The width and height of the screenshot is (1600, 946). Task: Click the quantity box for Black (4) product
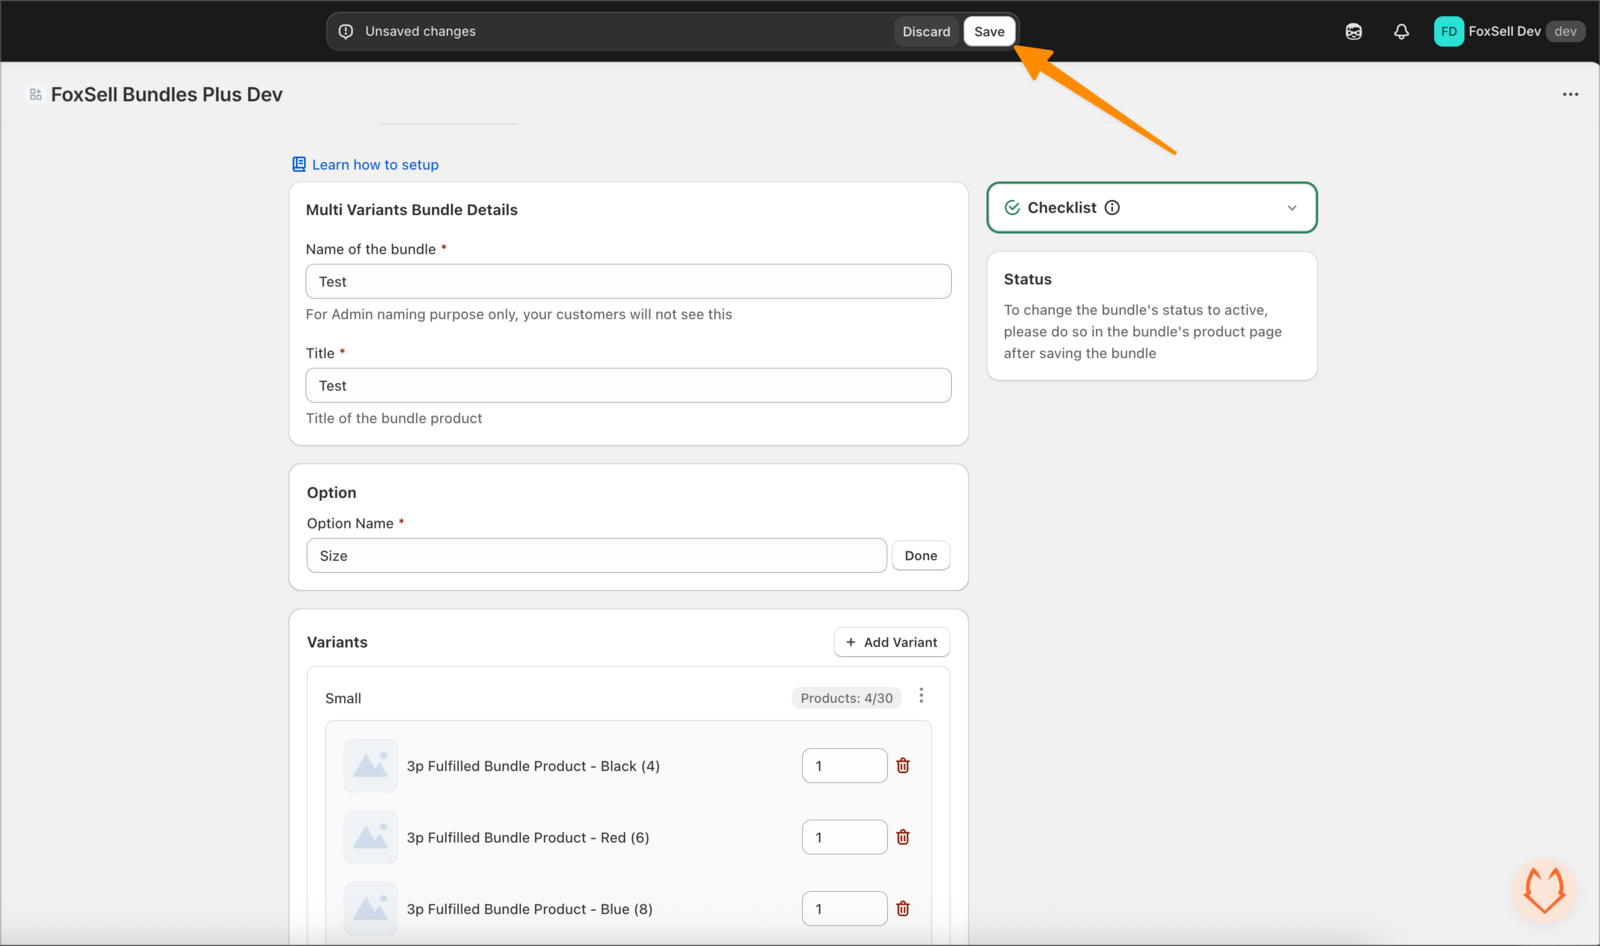[x=843, y=766]
